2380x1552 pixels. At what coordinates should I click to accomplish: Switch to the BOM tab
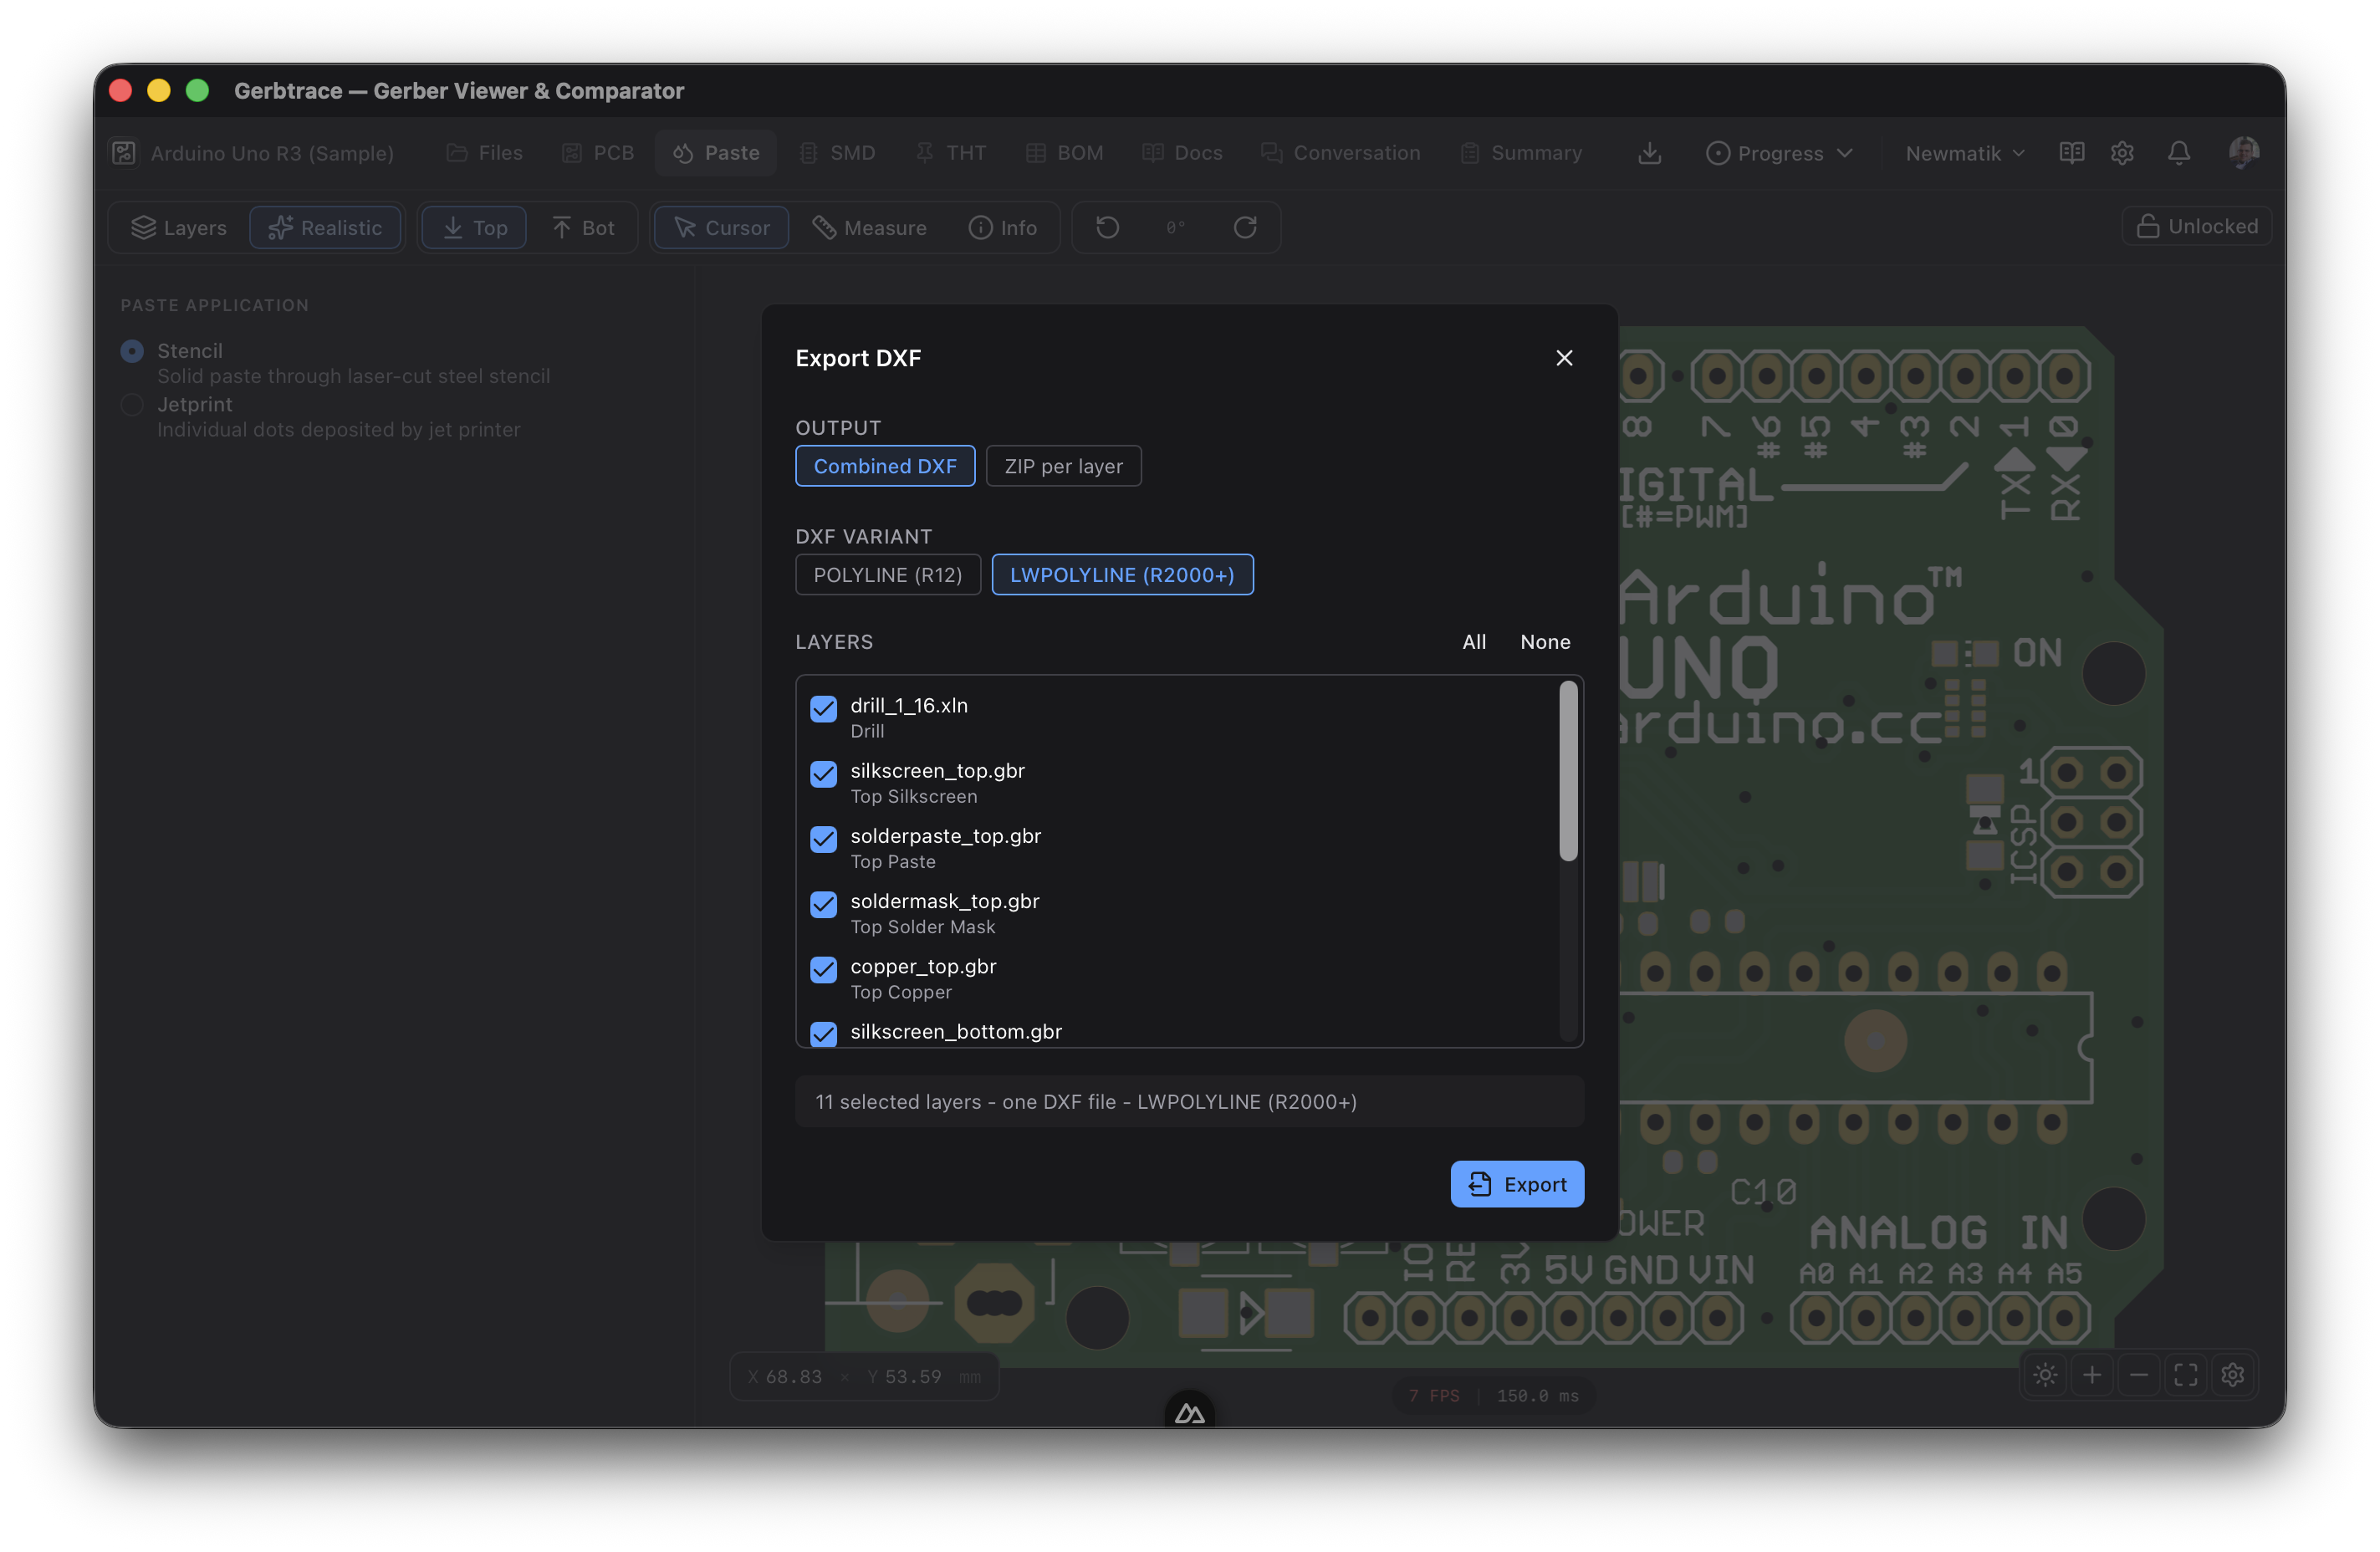pos(1065,153)
